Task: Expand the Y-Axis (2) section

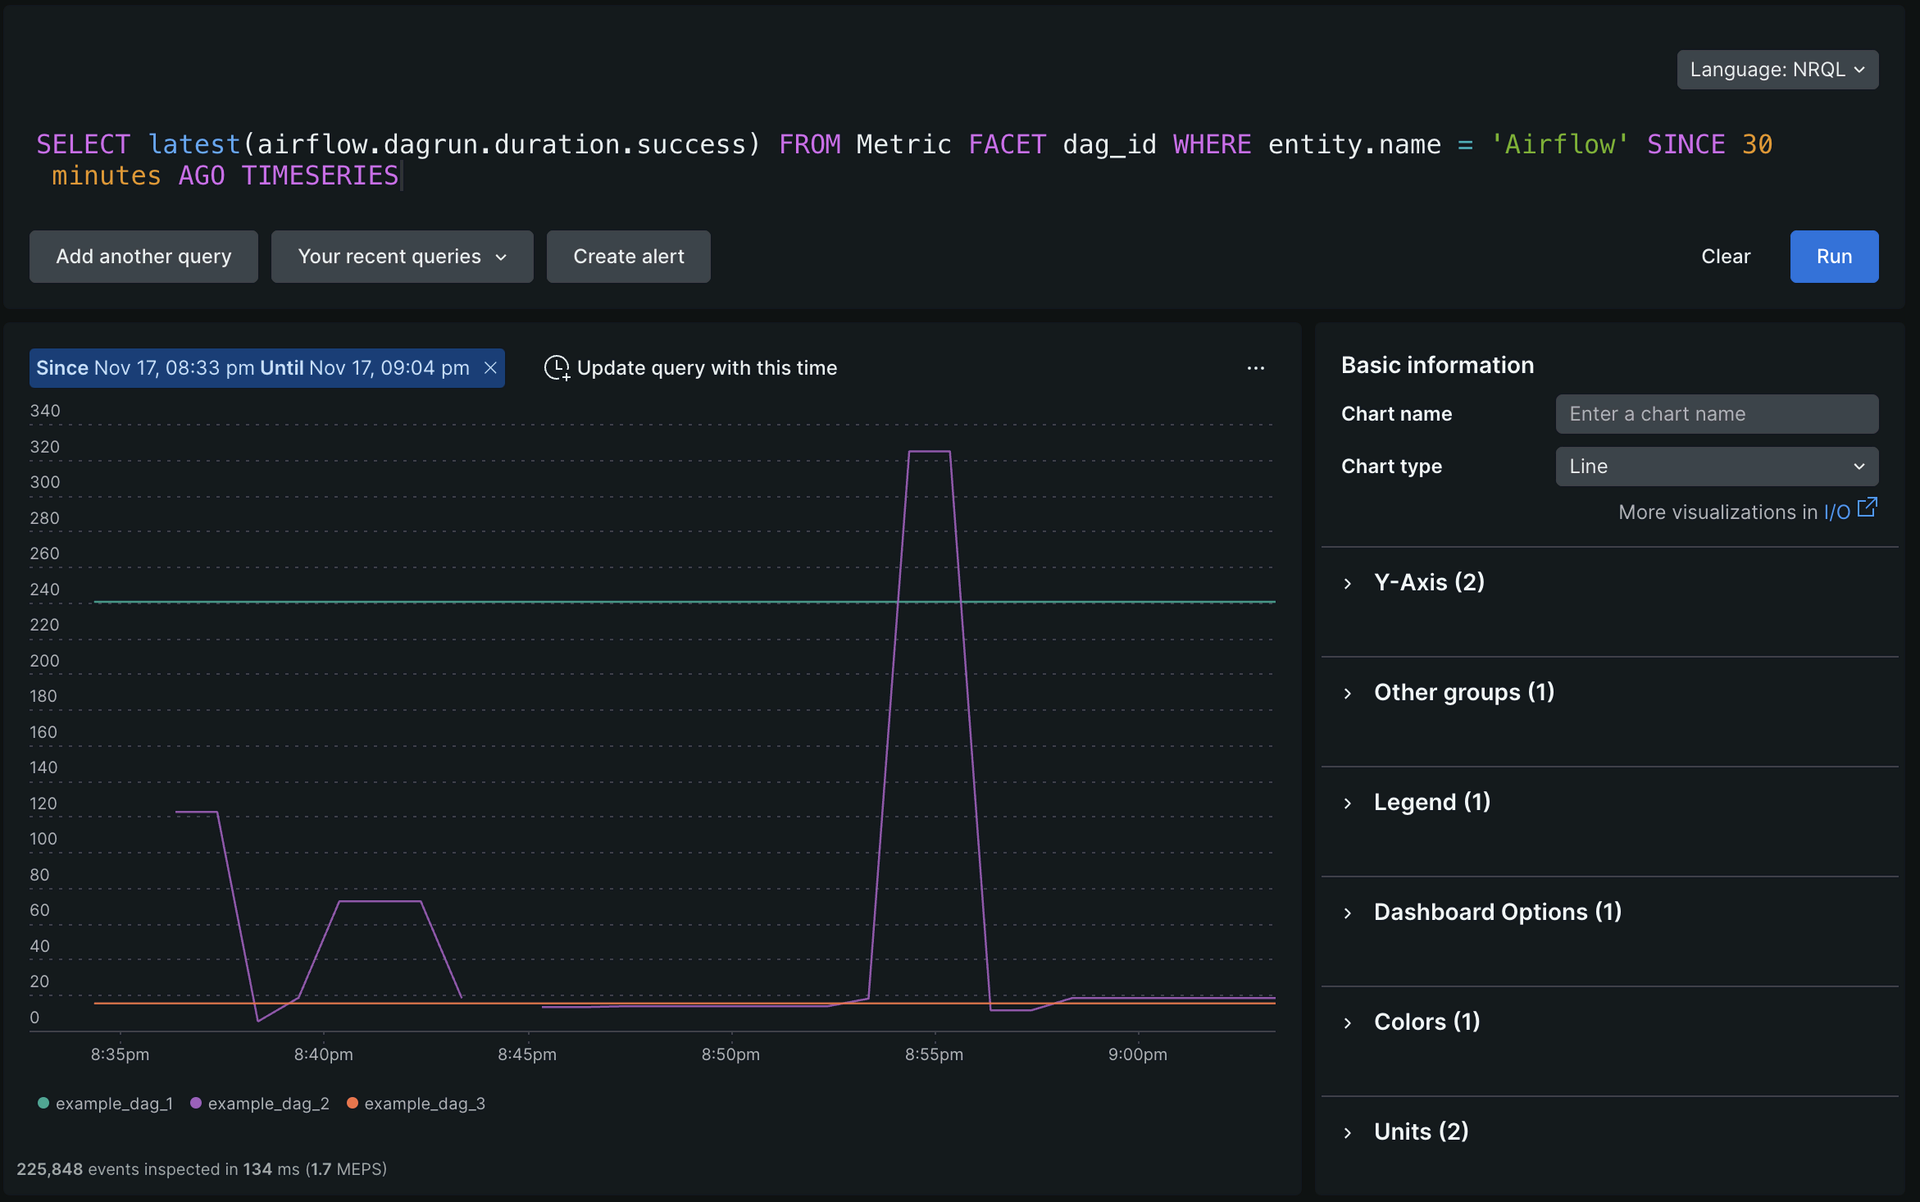Action: 1428,582
